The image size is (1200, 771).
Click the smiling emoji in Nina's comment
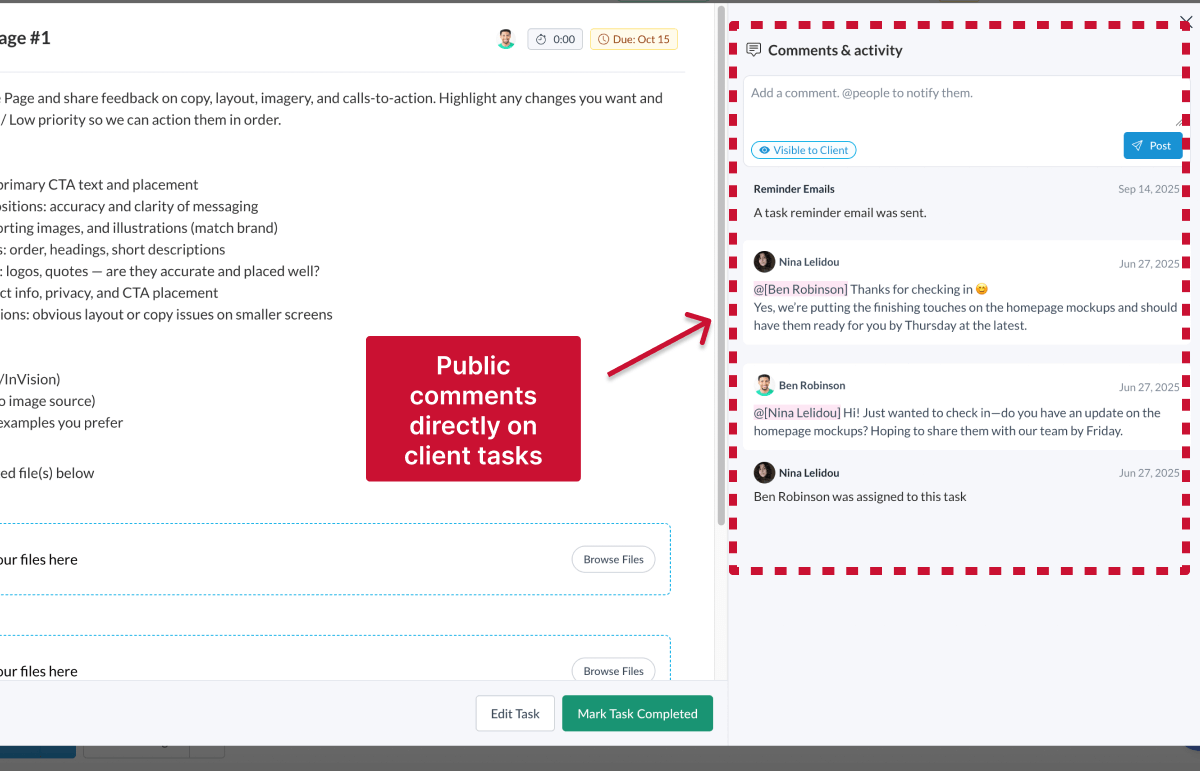pos(981,288)
